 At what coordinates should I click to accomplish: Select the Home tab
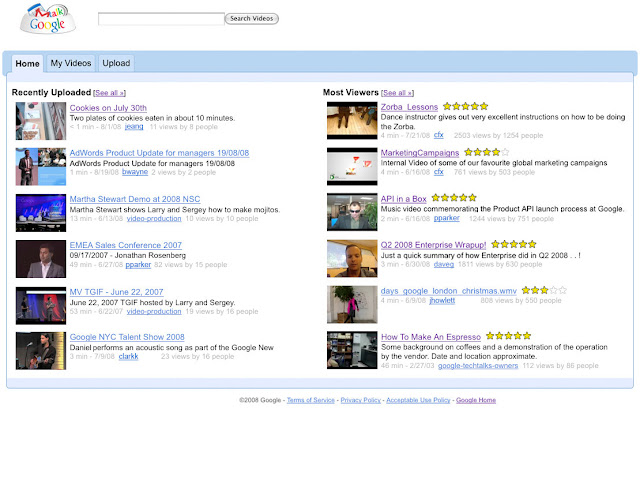pos(28,63)
